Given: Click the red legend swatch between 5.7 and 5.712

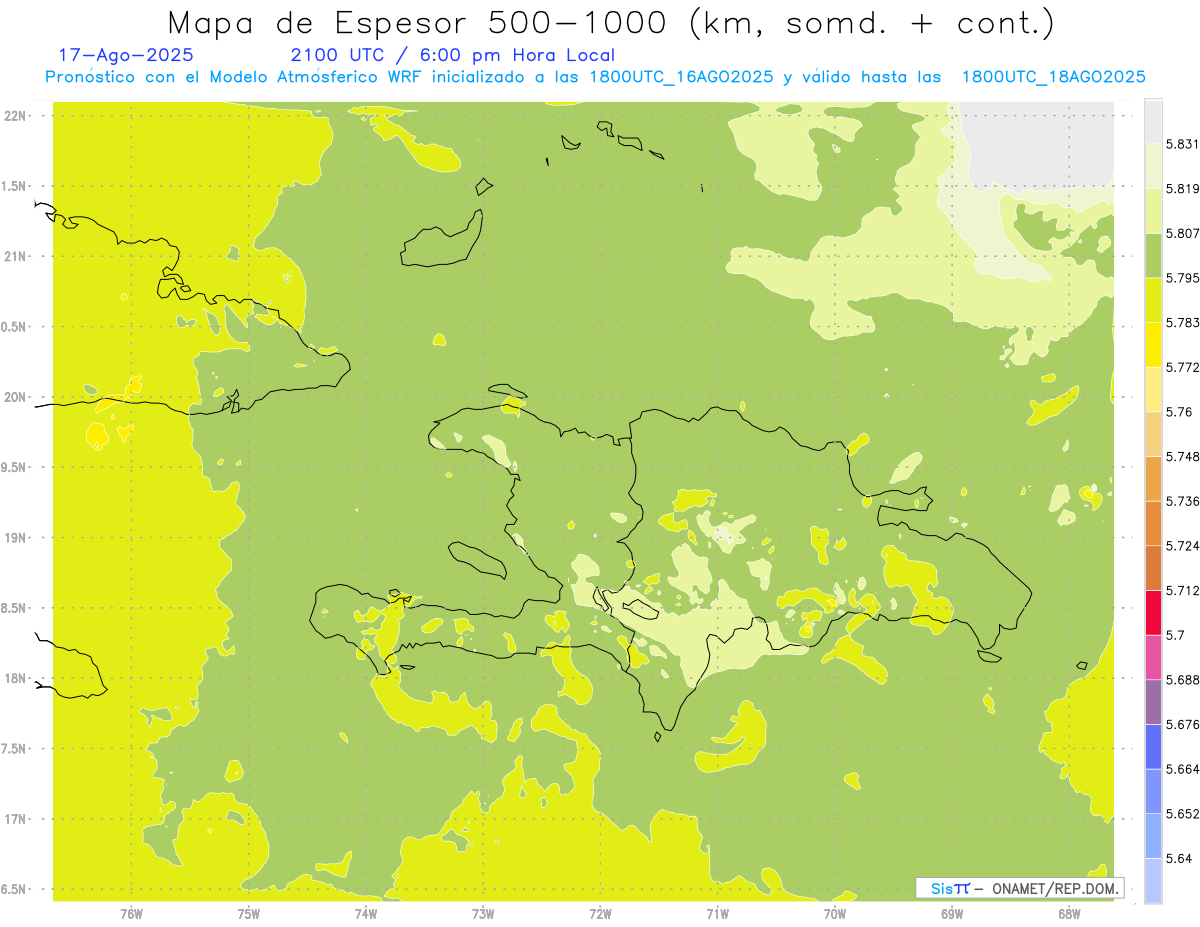Looking at the screenshot, I should pyautogui.click(x=1153, y=612).
